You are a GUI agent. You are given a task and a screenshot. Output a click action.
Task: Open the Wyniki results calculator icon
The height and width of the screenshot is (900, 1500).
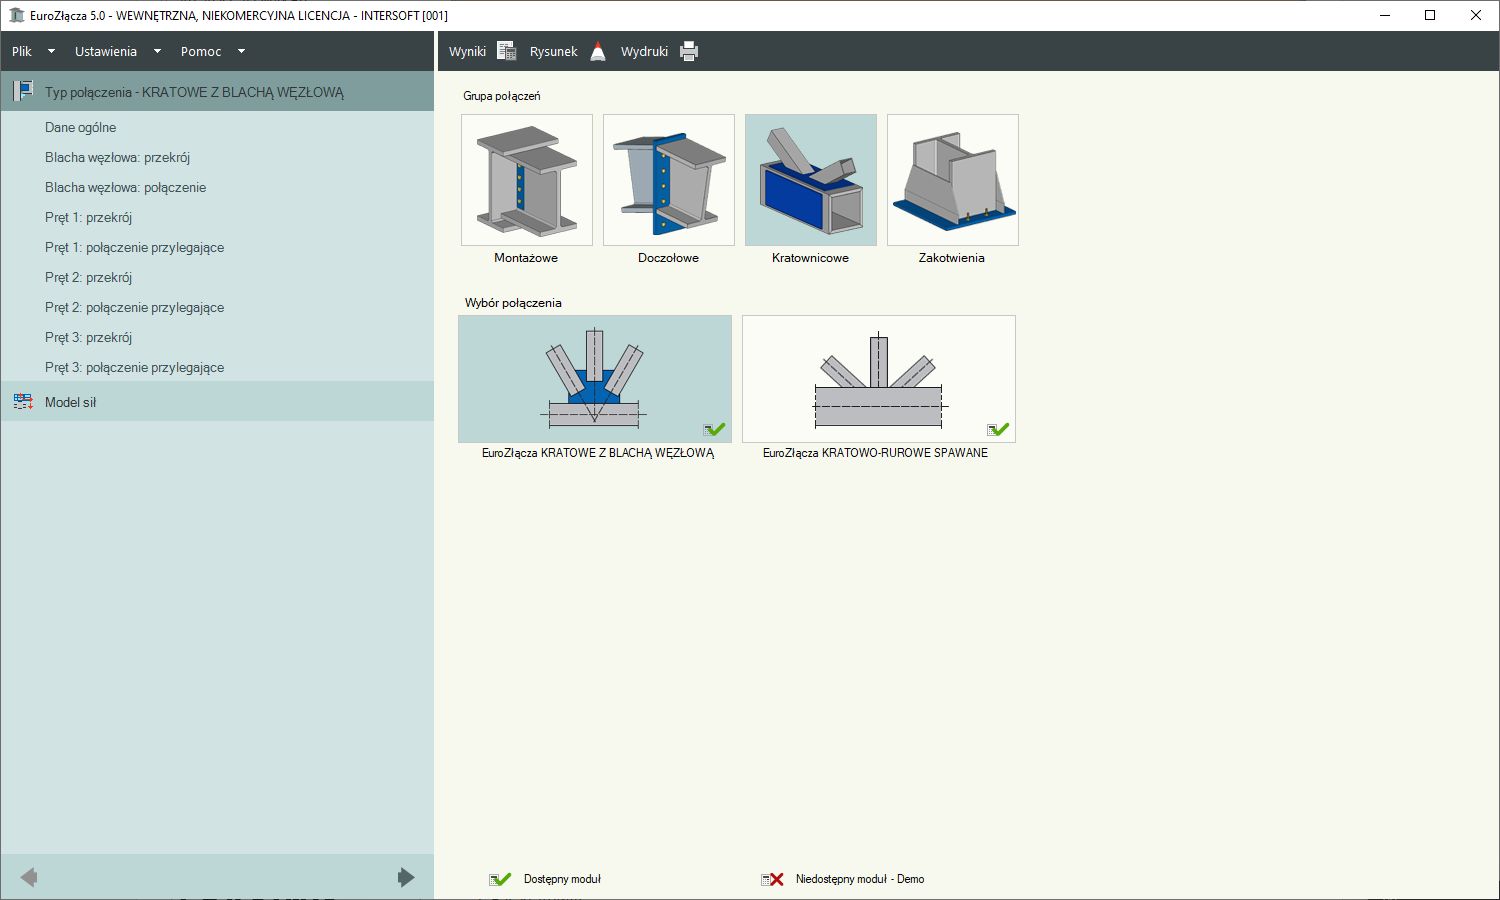point(507,51)
